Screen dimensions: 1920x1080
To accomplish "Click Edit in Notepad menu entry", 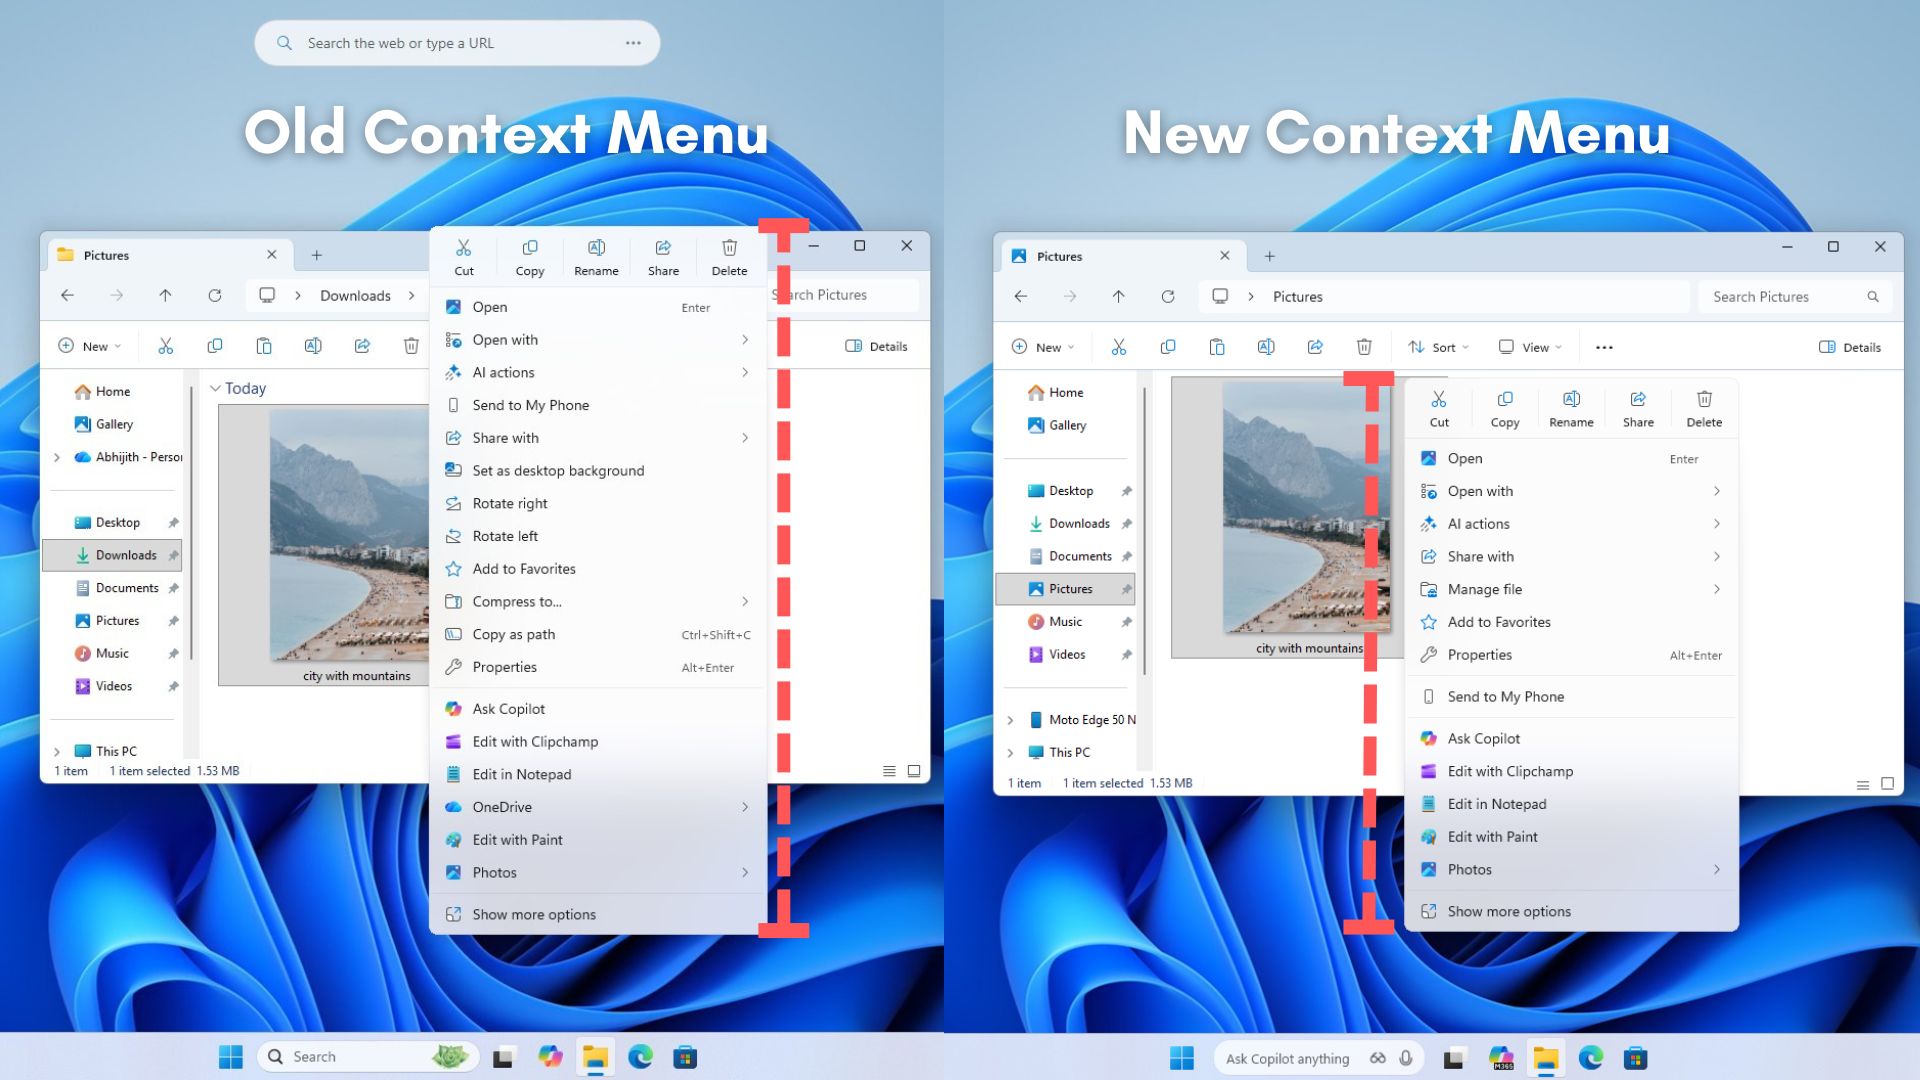I will 521,774.
